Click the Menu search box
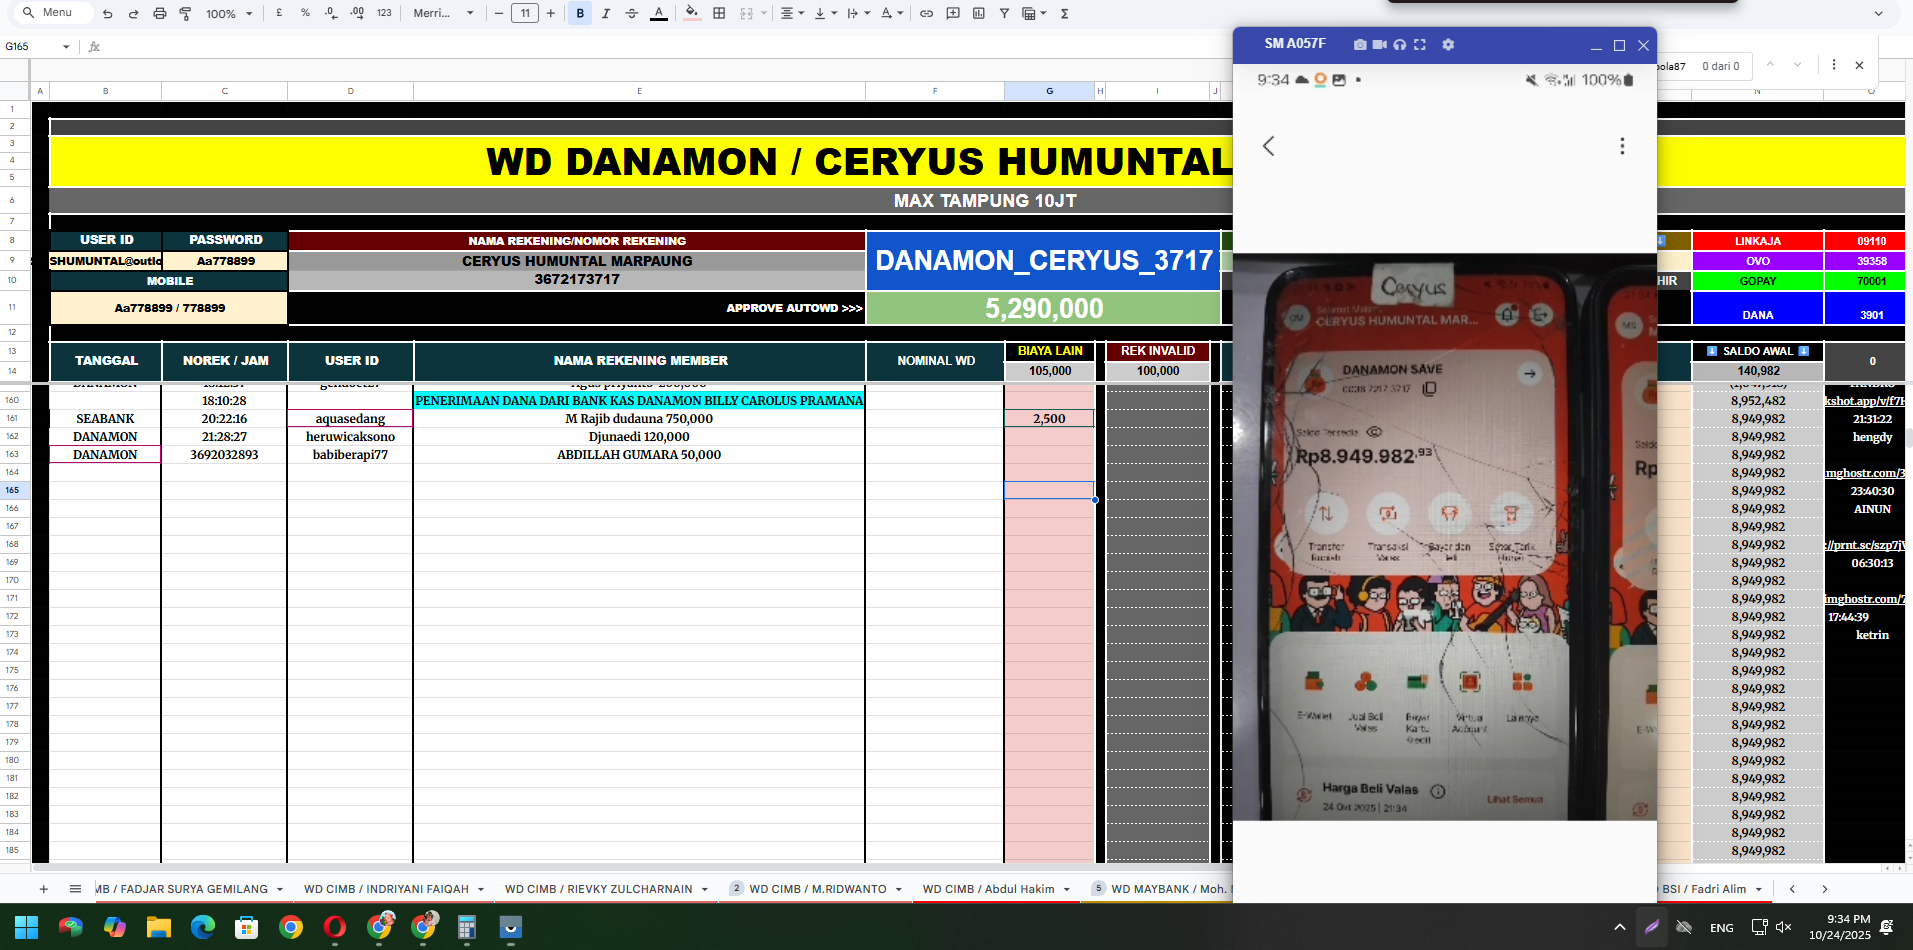The image size is (1913, 950). point(55,13)
